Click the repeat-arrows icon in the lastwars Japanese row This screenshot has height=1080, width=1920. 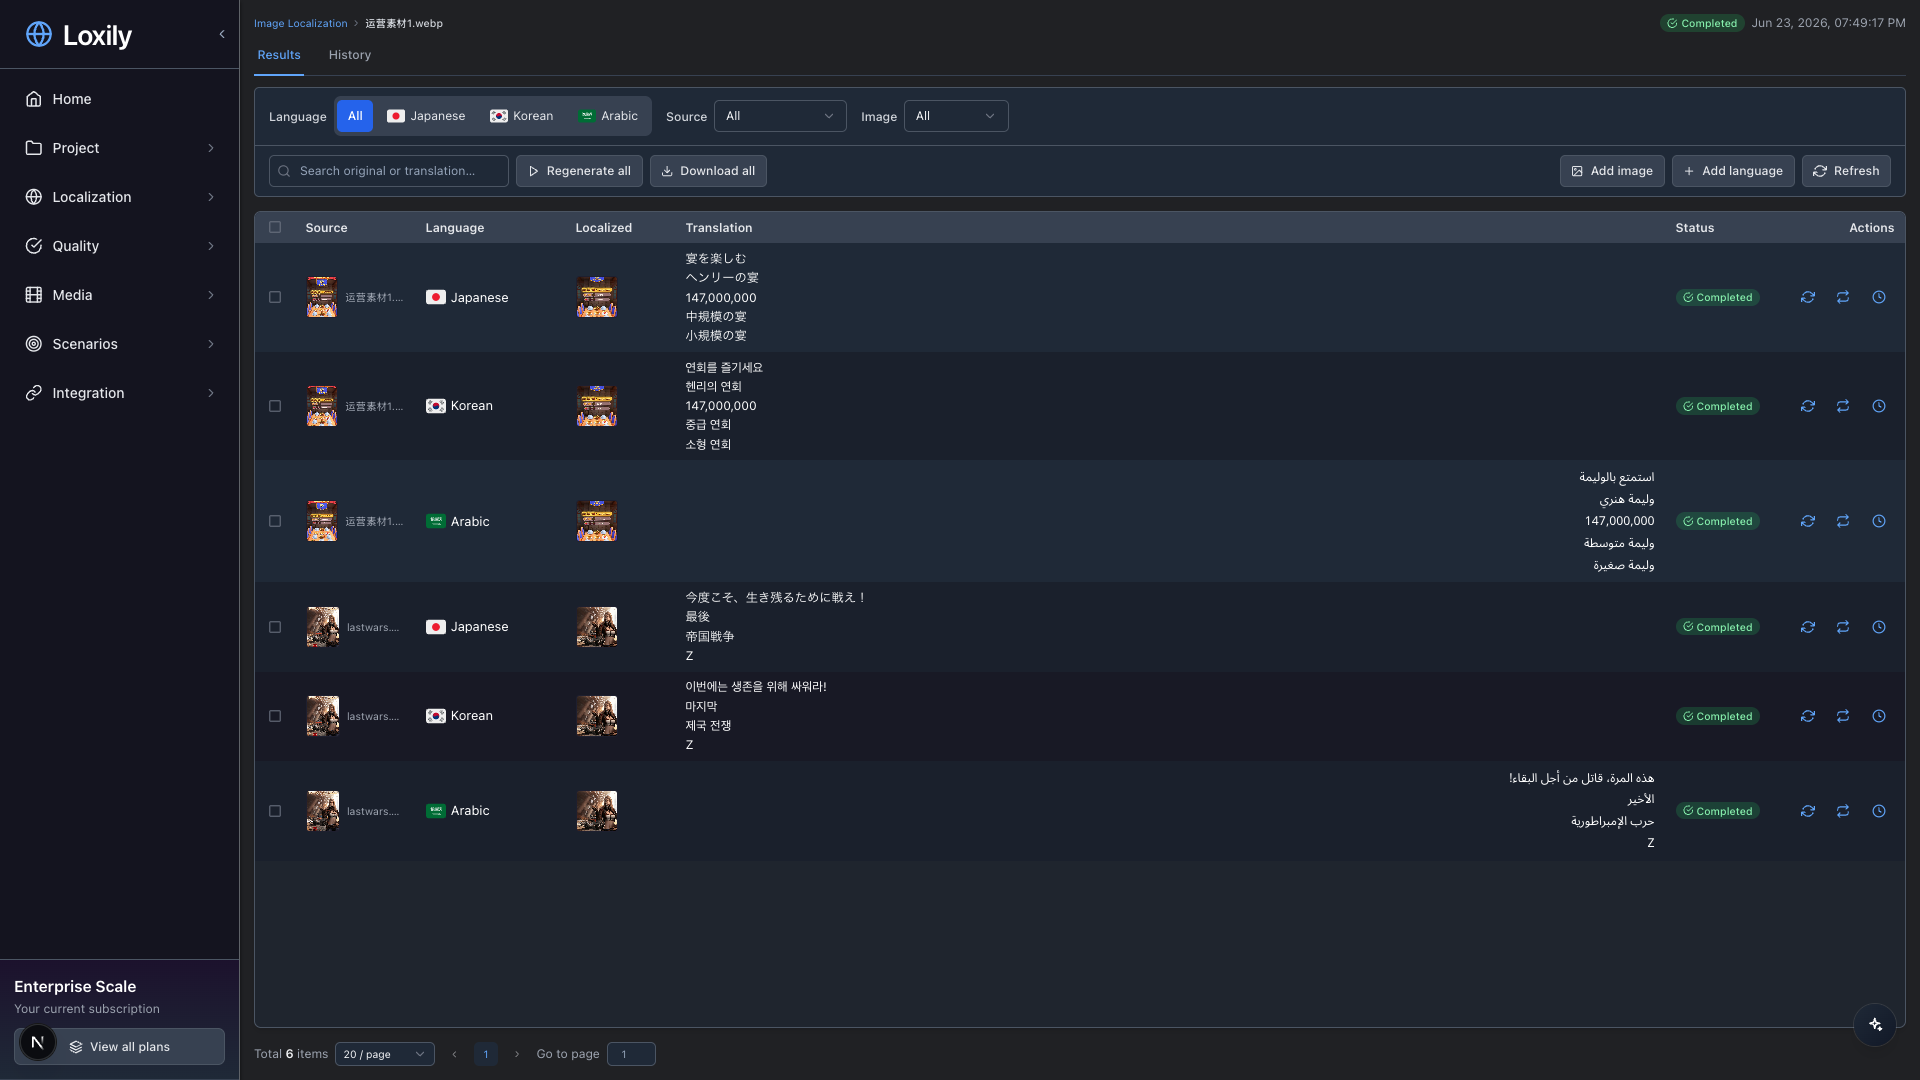tap(1843, 627)
